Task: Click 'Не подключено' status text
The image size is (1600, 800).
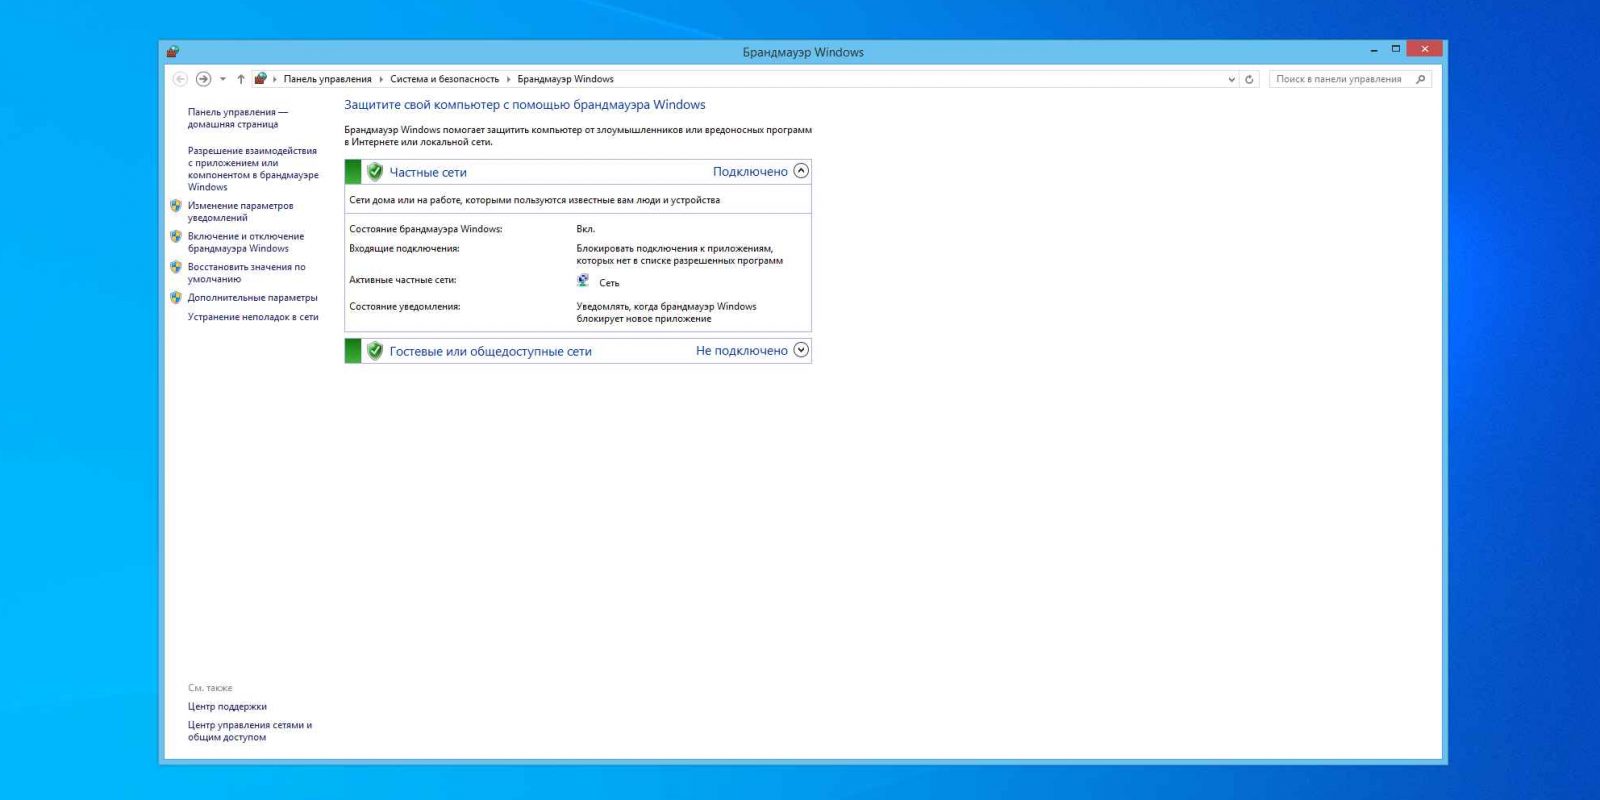Action: pyautogui.click(x=742, y=351)
